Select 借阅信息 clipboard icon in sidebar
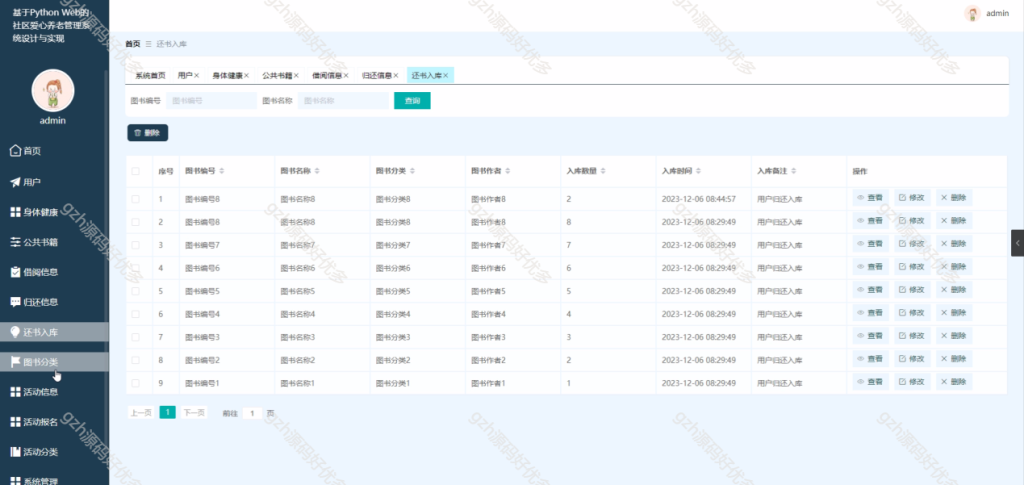The width and height of the screenshot is (1024, 485). tap(16, 272)
